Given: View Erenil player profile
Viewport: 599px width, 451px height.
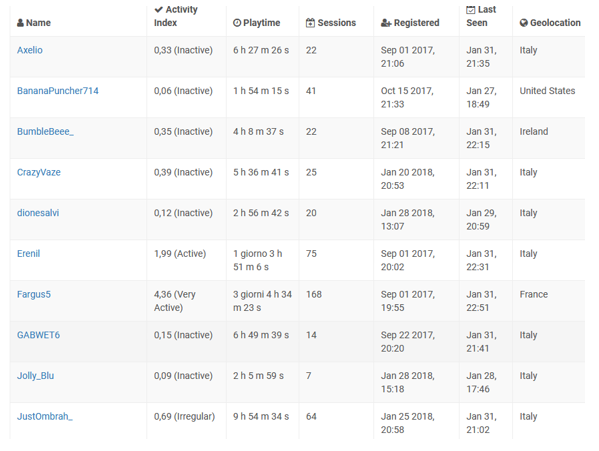Looking at the screenshot, I should (28, 254).
